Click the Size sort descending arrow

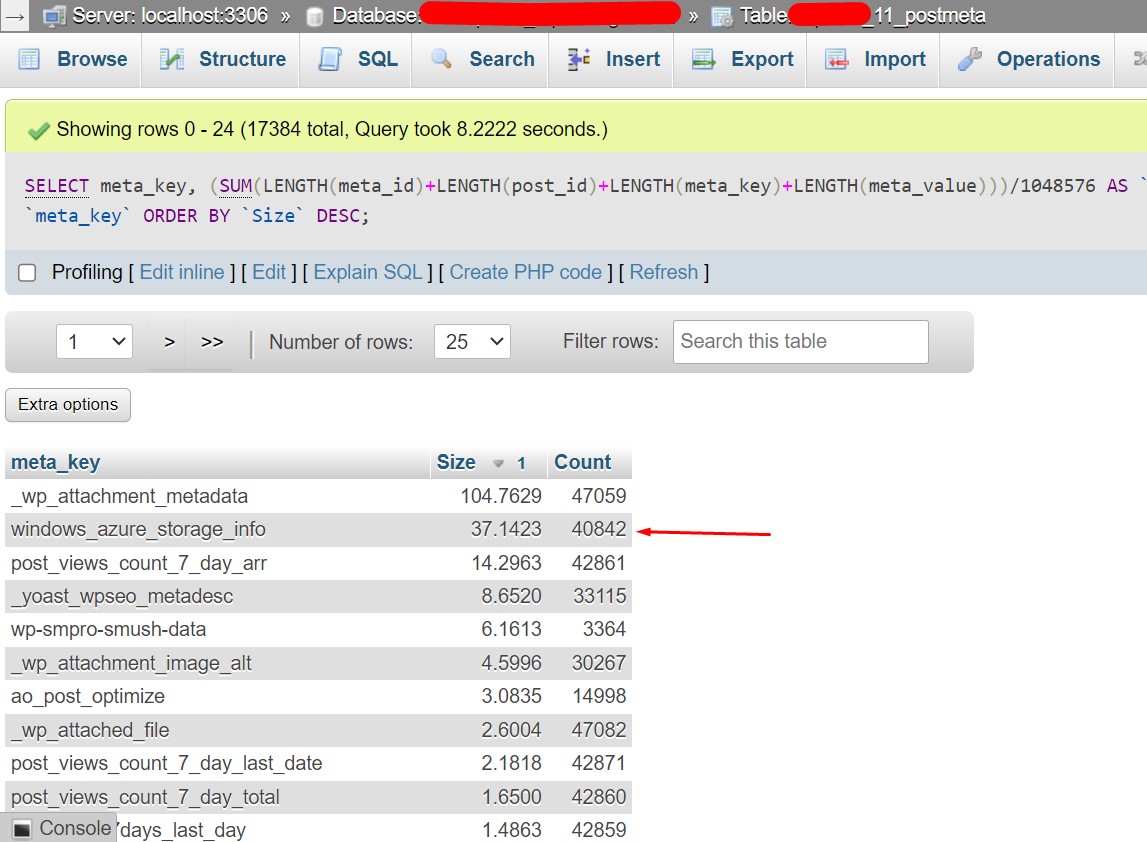point(498,463)
